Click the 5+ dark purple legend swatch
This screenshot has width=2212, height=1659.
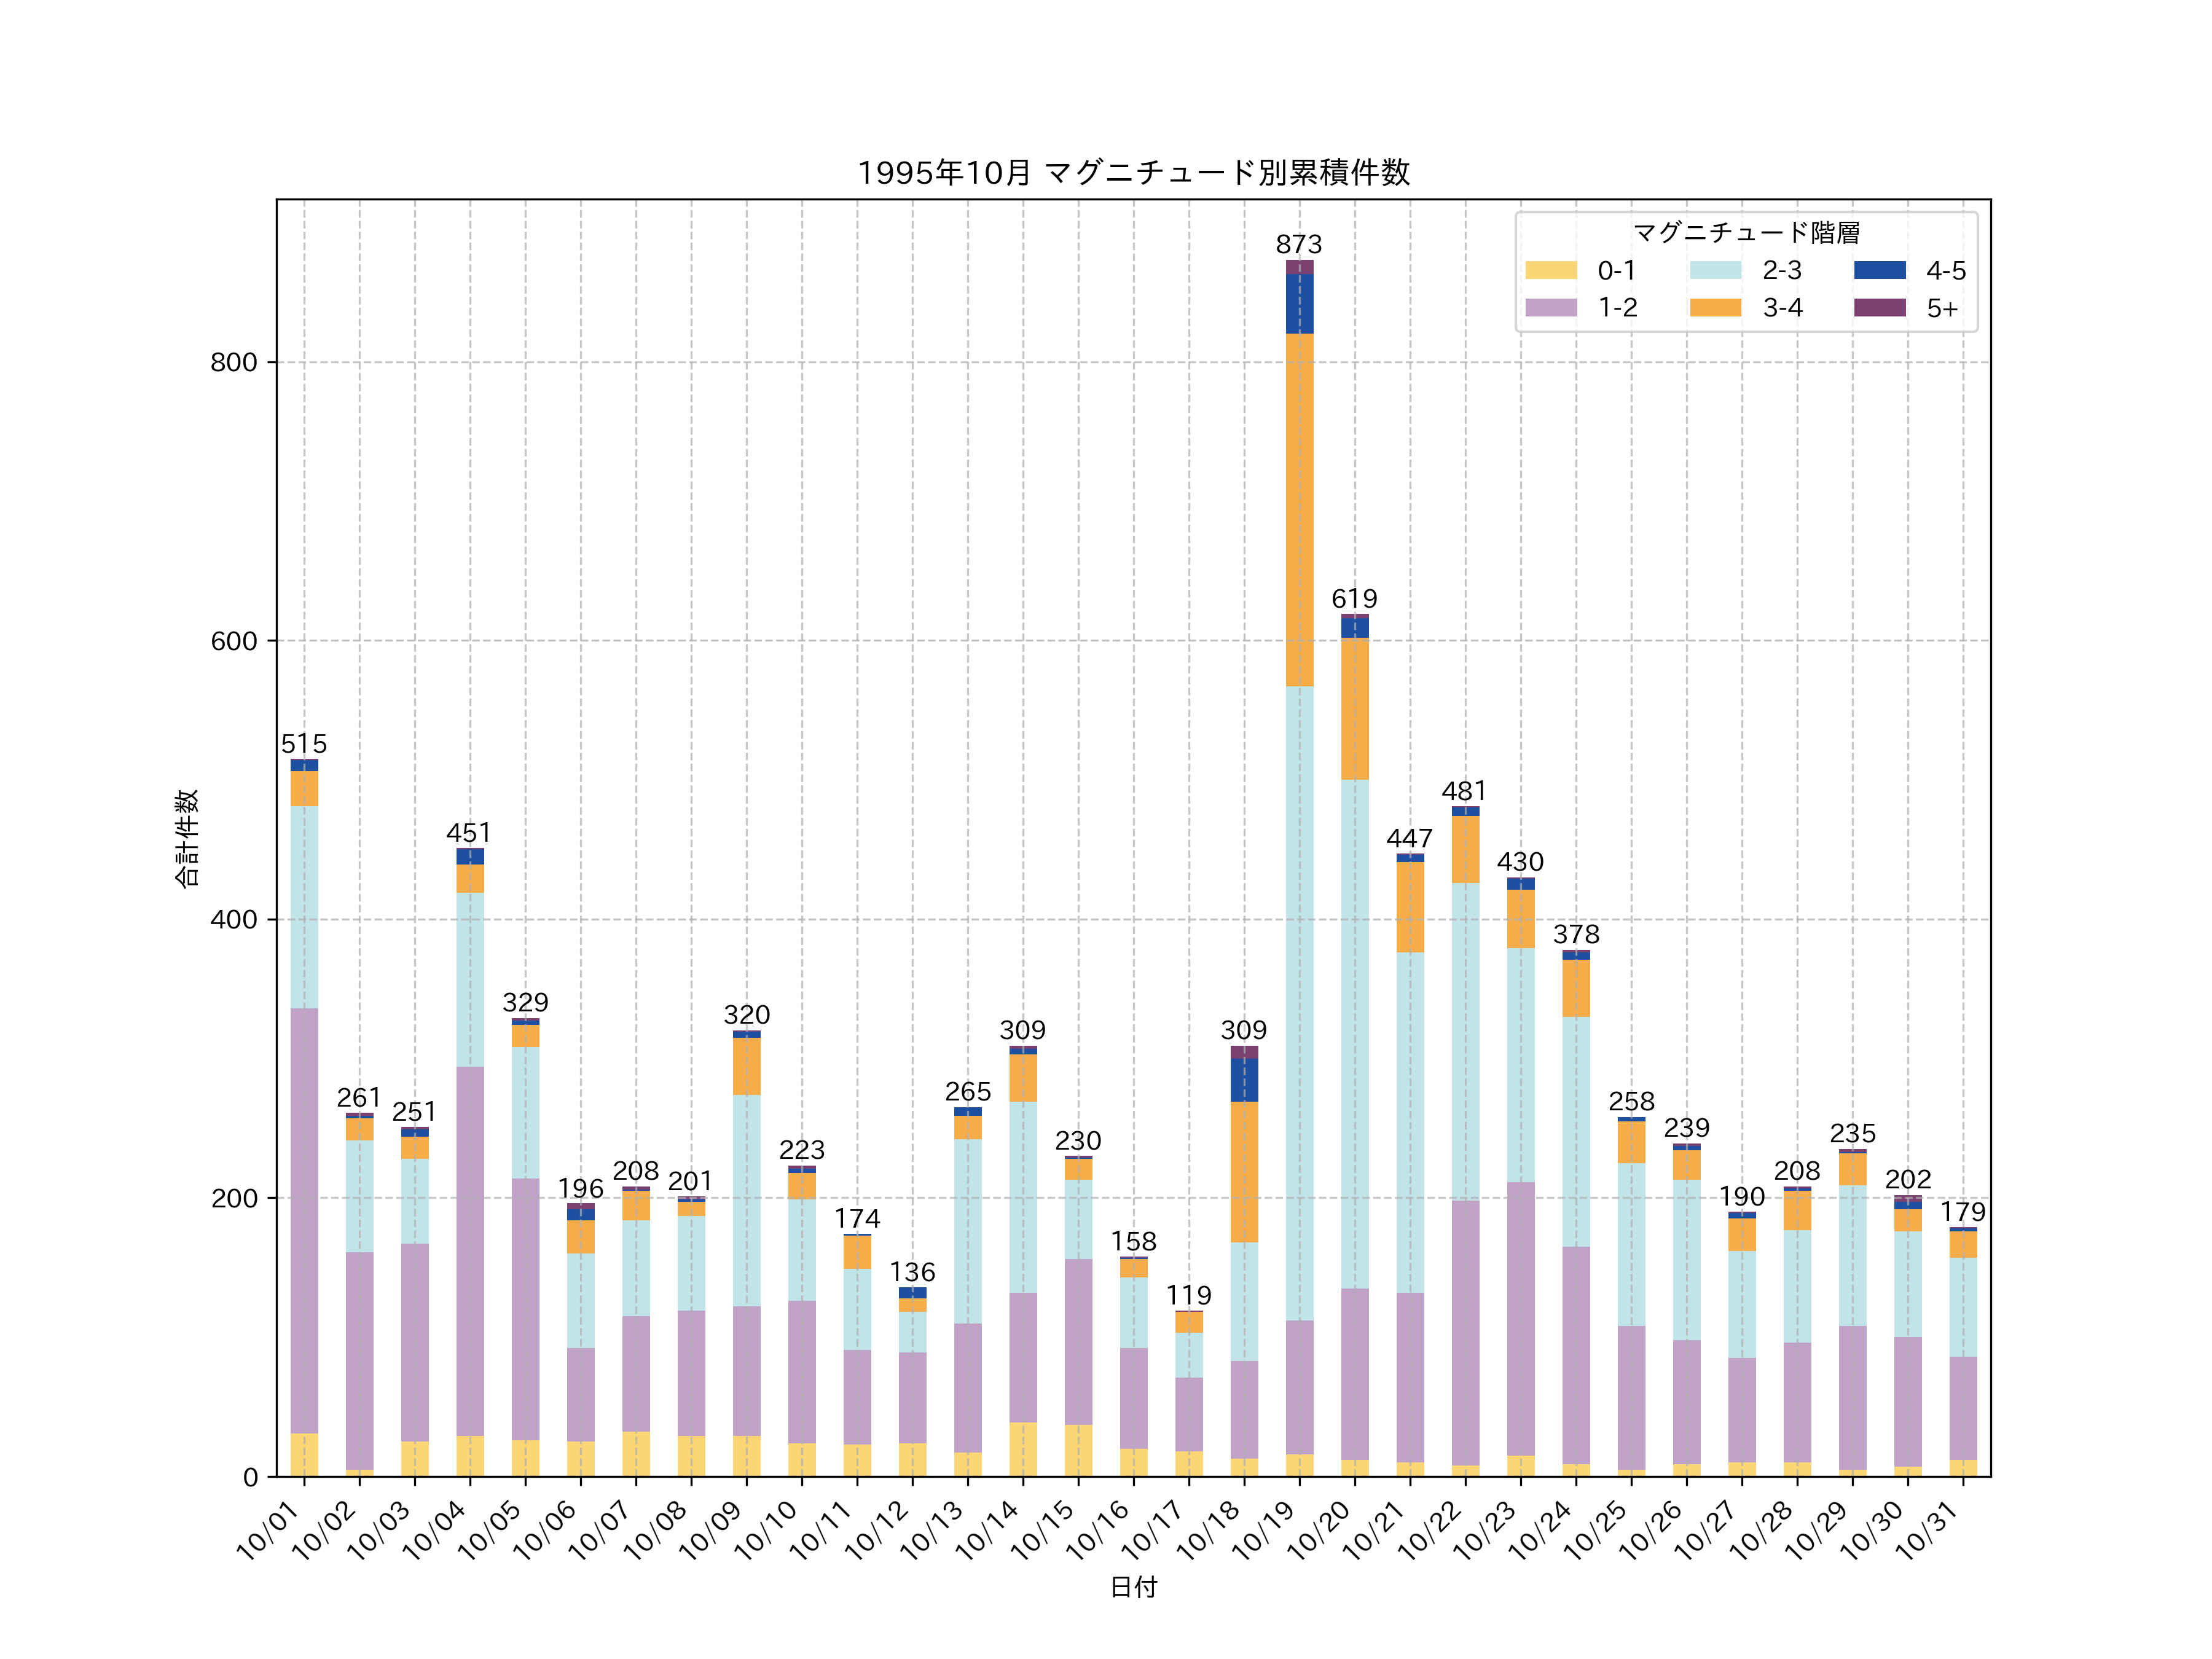[1879, 307]
